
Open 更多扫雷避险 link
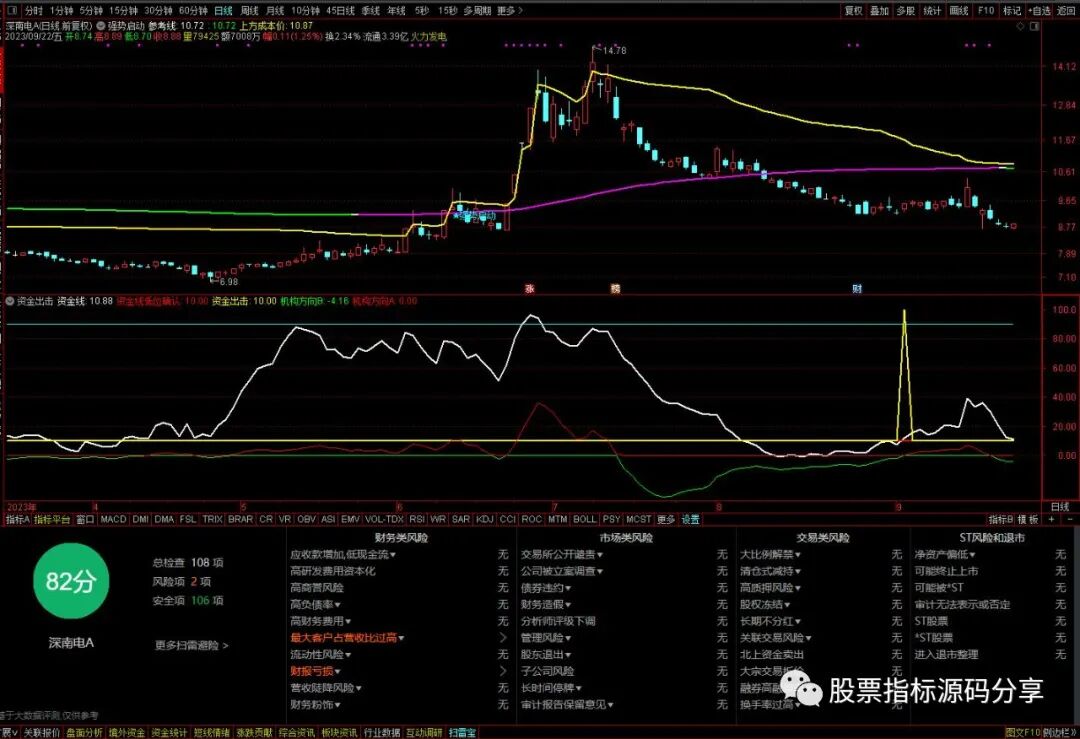191,645
